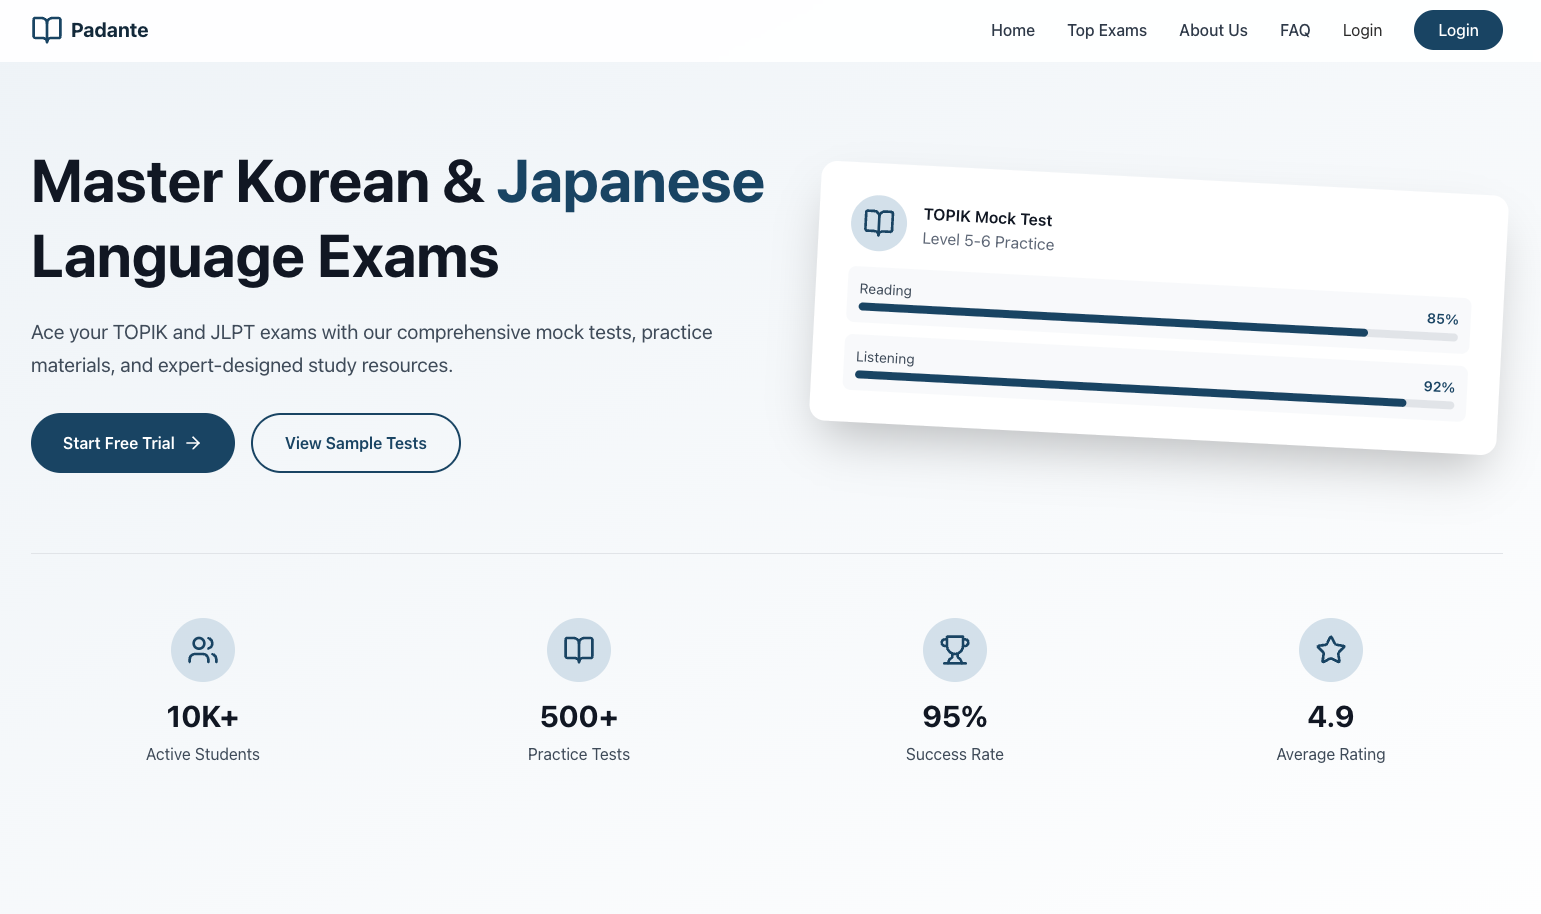Screen dimensions: 1541x914
Task: Click the Practice Tests open book icon
Action: tap(578, 649)
